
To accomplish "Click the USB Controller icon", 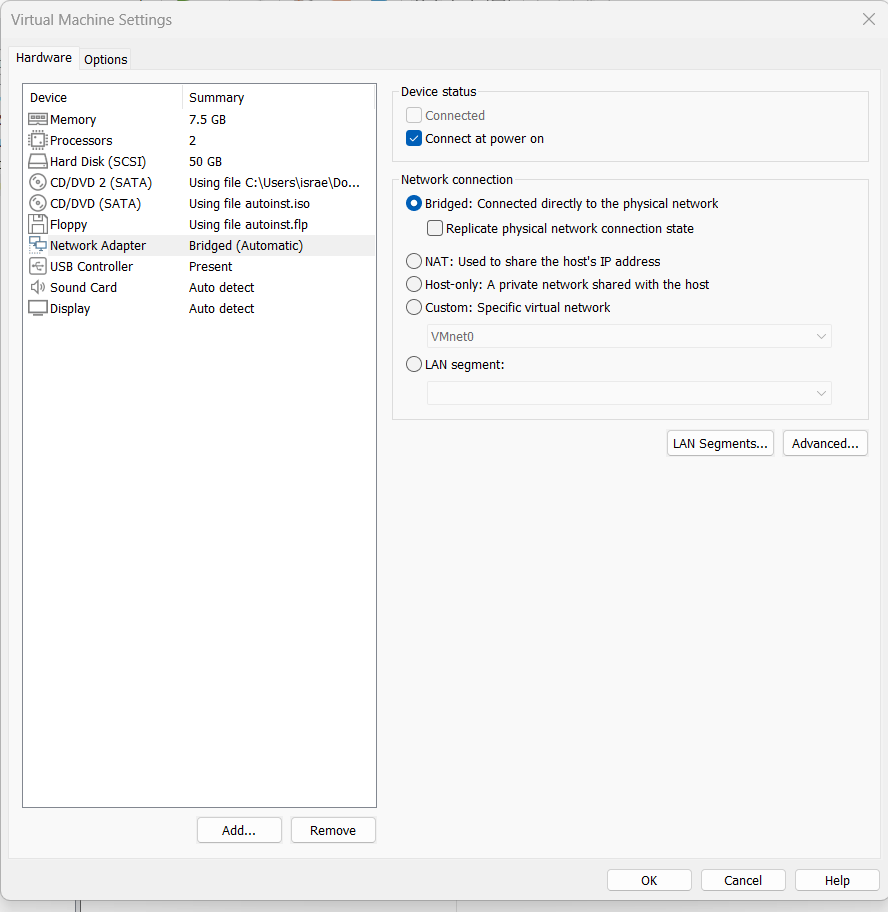I will tap(38, 267).
